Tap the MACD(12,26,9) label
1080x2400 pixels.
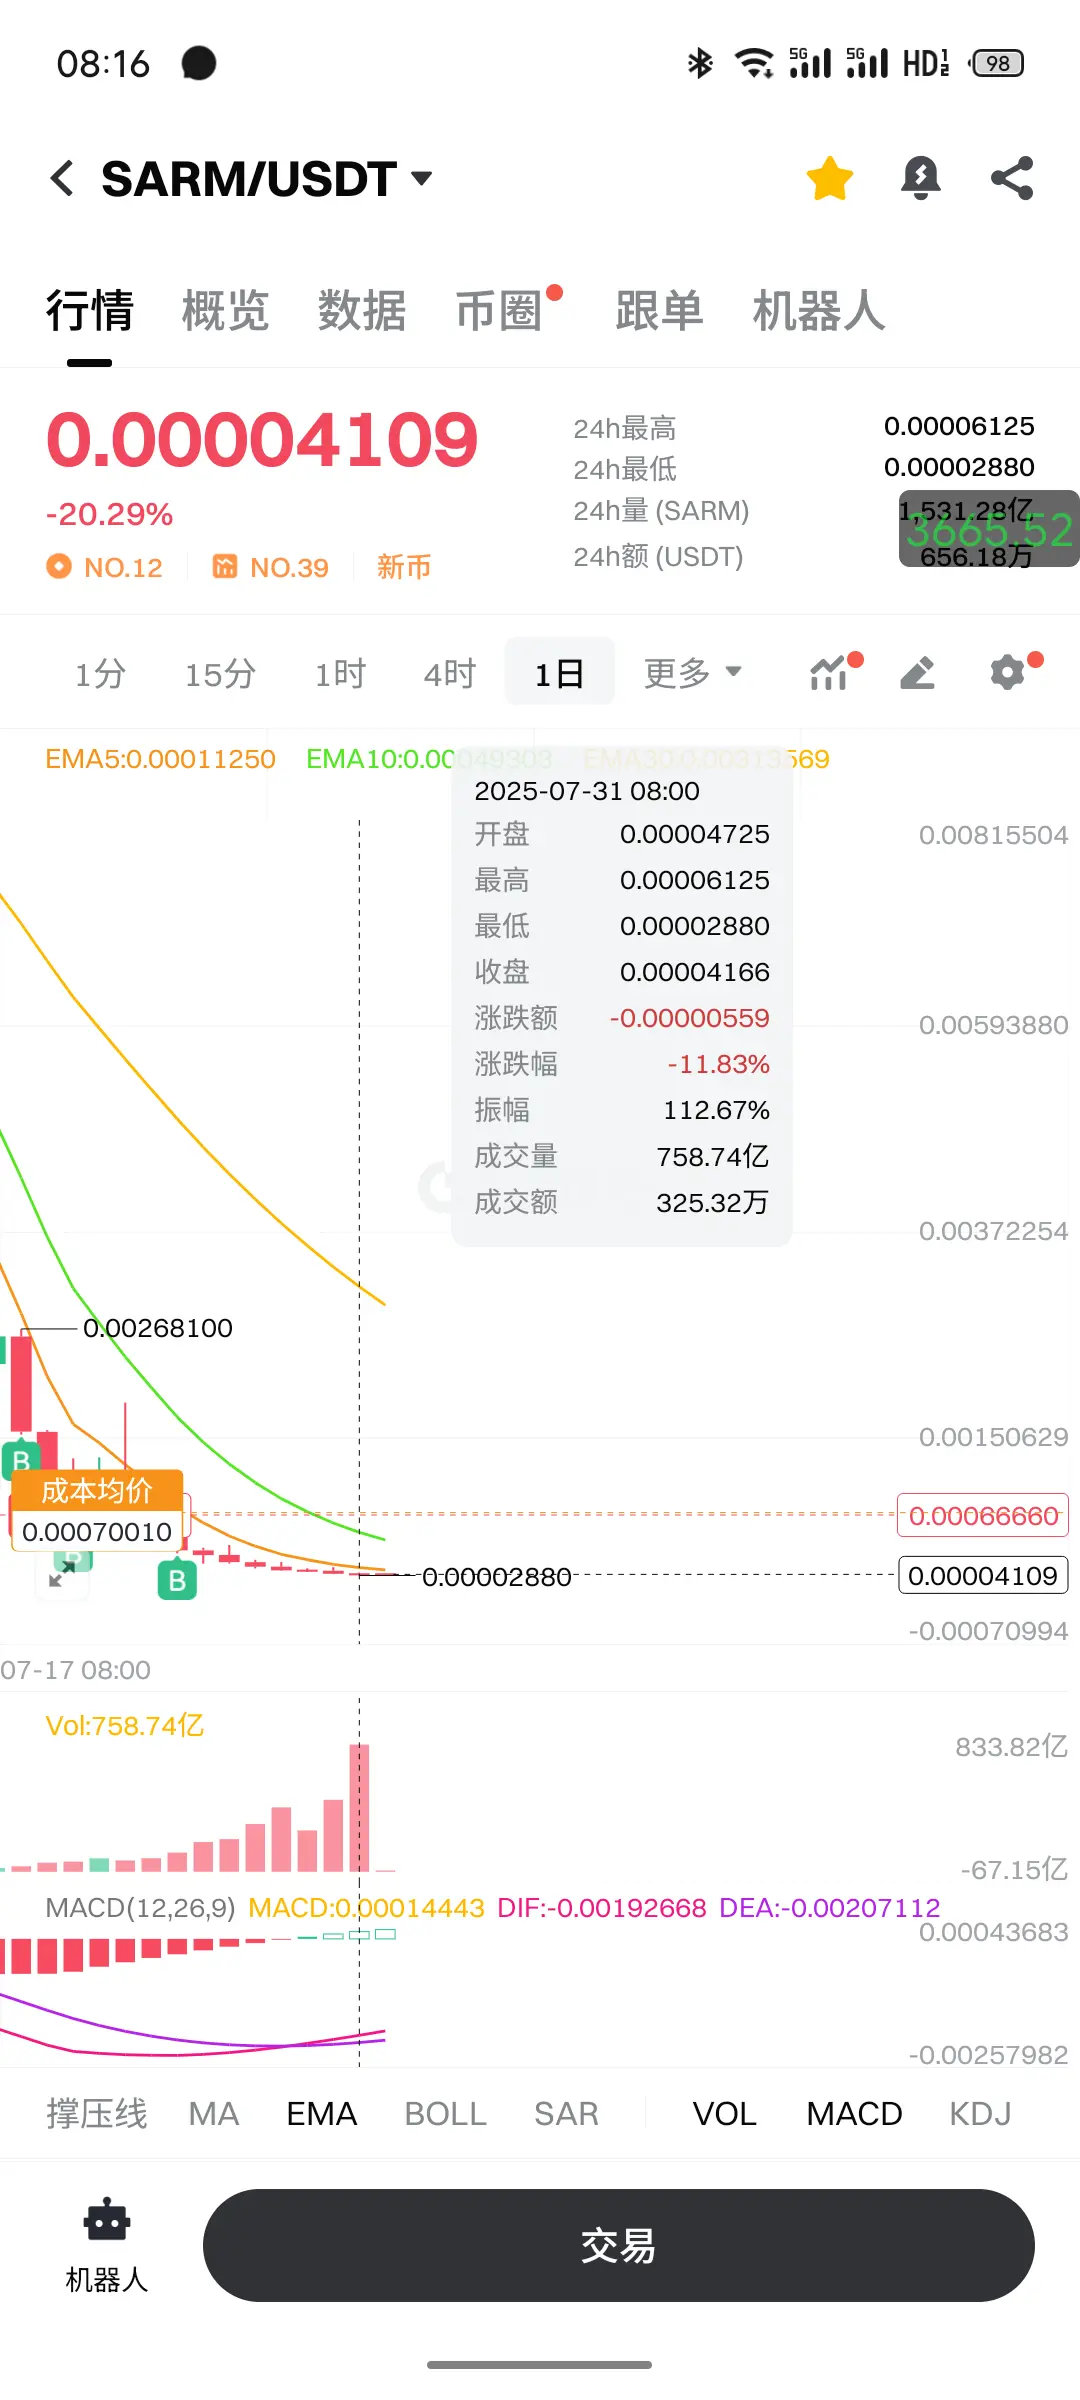tap(140, 1908)
